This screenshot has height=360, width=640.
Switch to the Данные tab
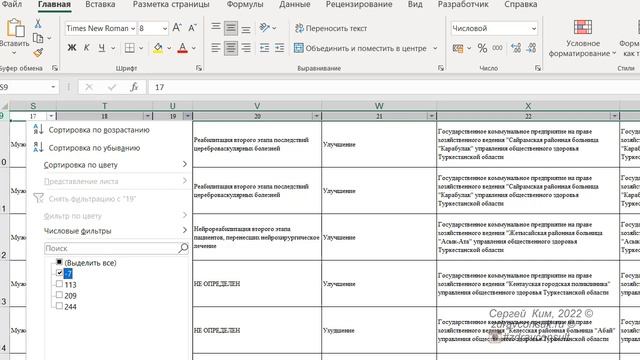(x=295, y=4)
